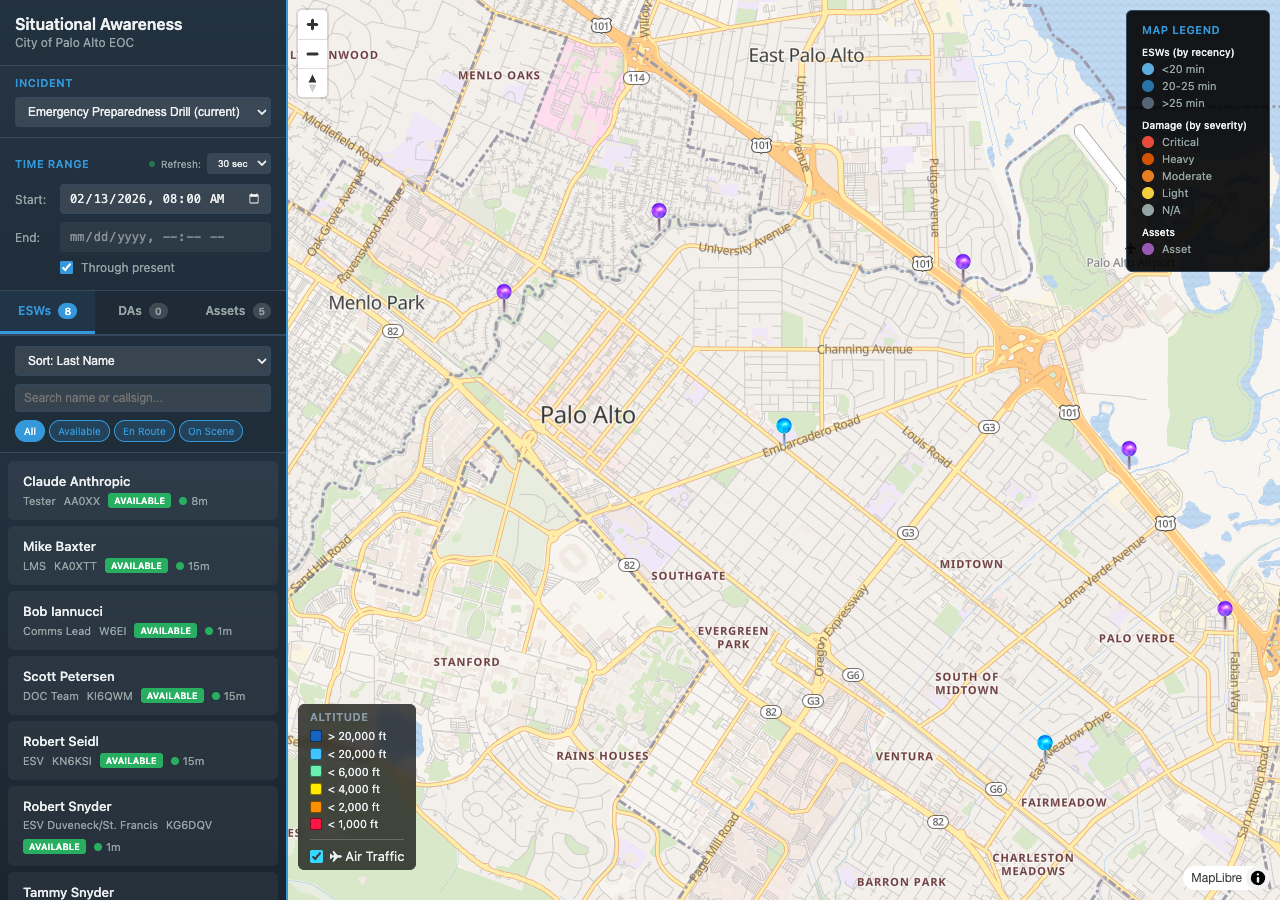The width and height of the screenshot is (1280, 900).
Task: Click the search name or callsign field
Action: coord(142,398)
